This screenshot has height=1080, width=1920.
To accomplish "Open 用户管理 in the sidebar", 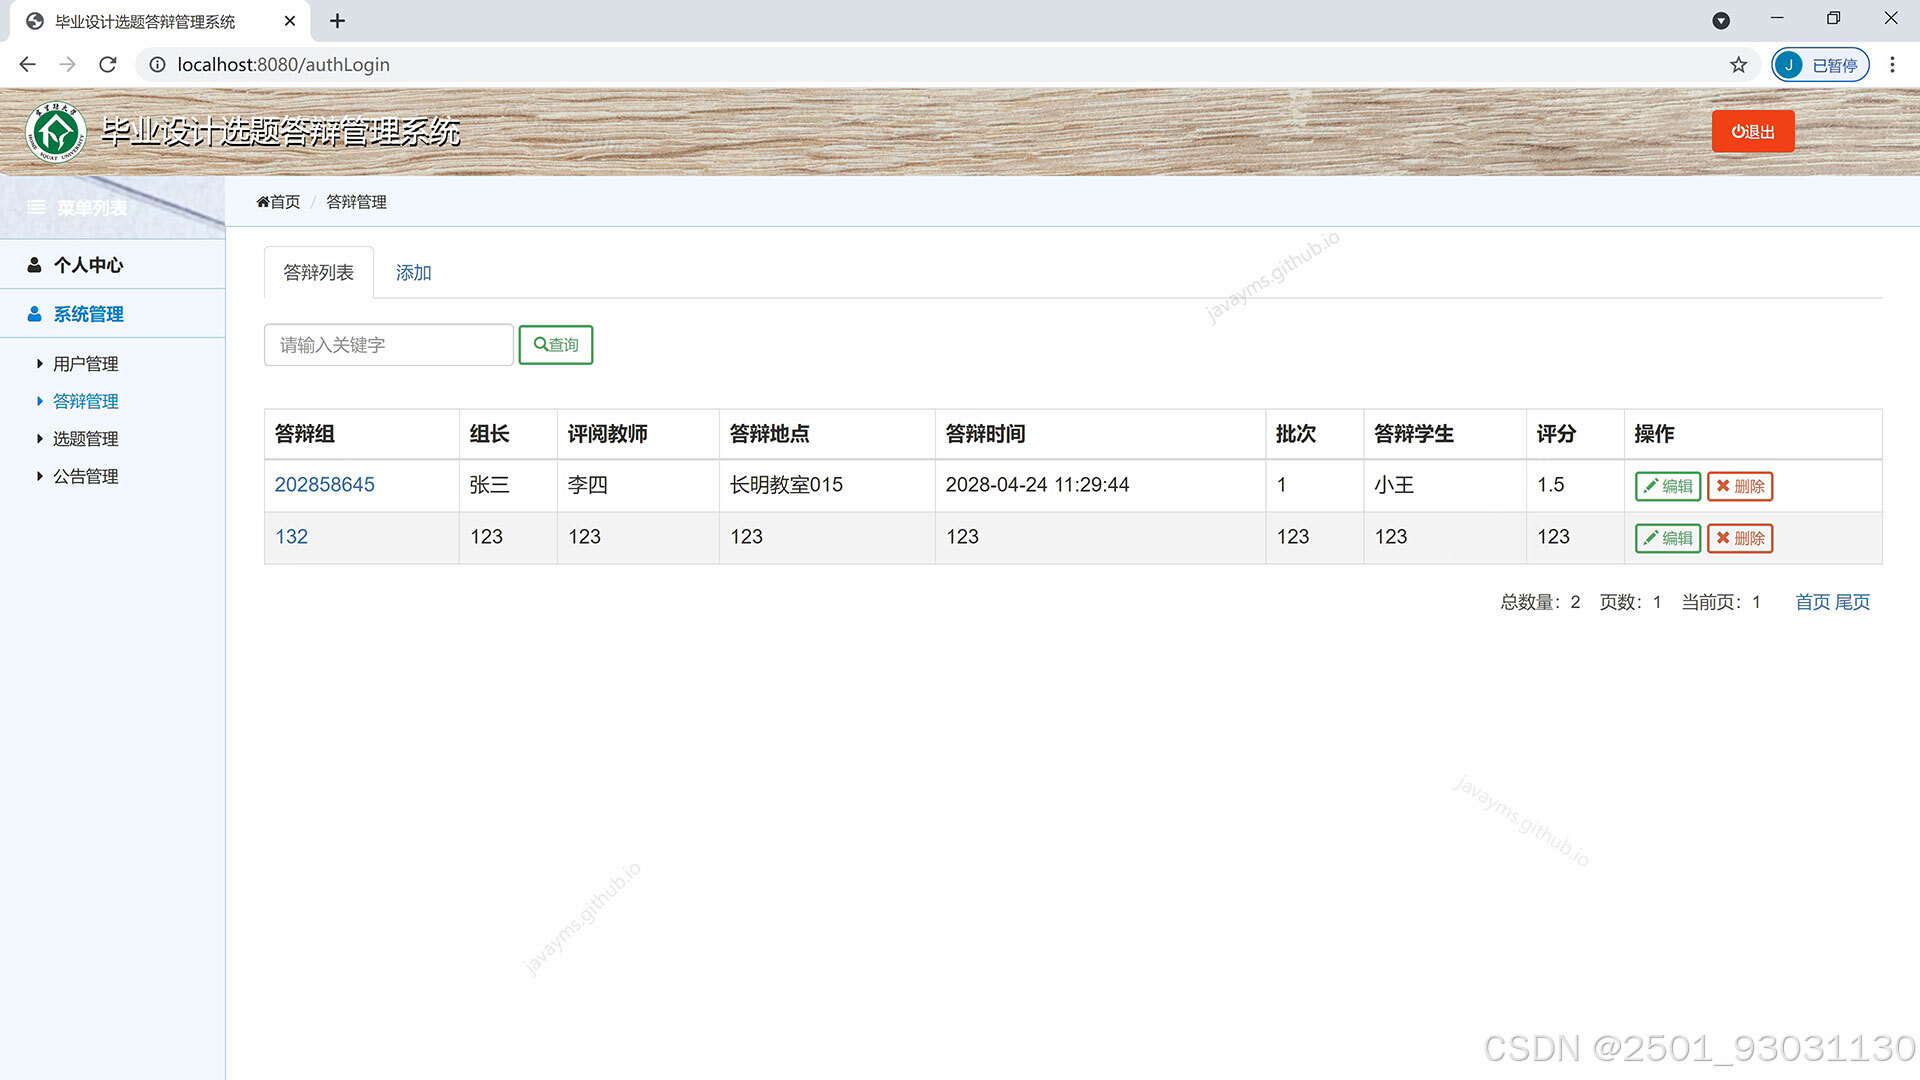I will pyautogui.click(x=85, y=364).
